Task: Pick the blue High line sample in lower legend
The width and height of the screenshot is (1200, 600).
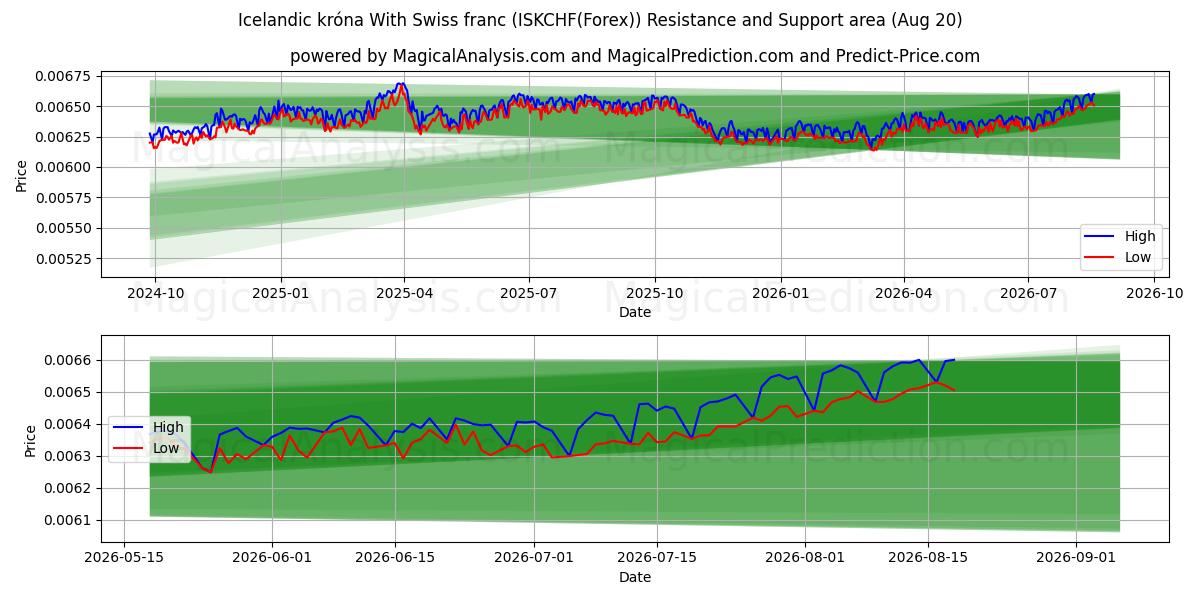Action: coord(130,428)
